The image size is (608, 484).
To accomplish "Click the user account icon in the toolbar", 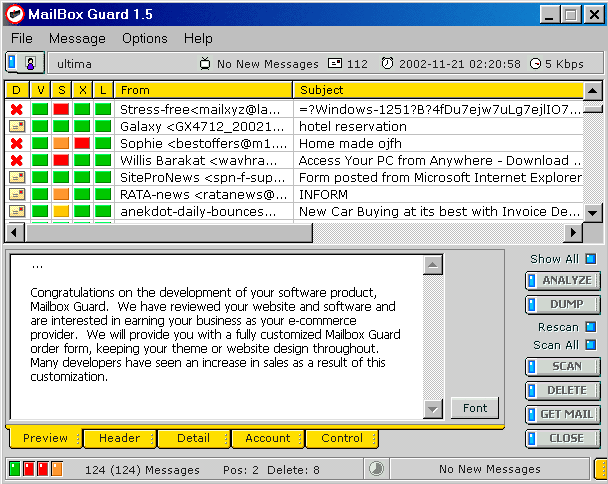I will click(30, 63).
